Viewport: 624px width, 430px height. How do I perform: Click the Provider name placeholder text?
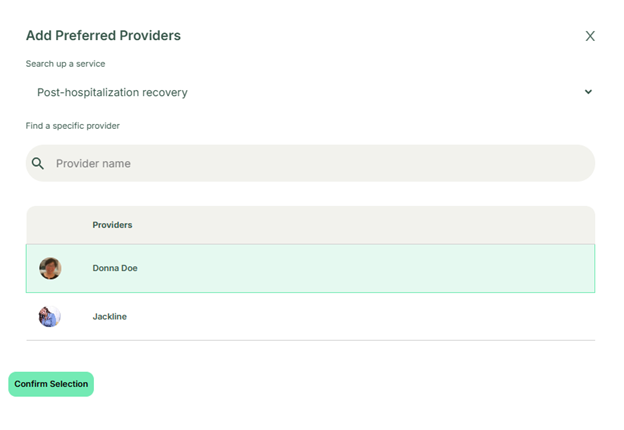point(93,164)
